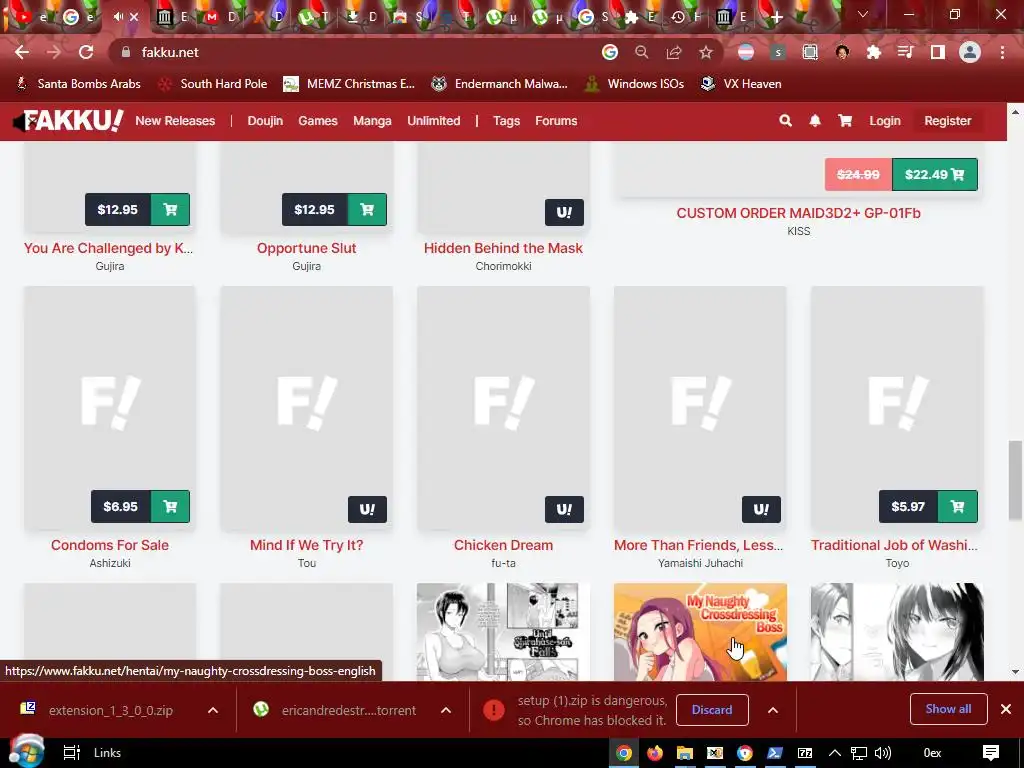Open the Unlimited section
The width and height of the screenshot is (1024, 768).
coord(434,121)
